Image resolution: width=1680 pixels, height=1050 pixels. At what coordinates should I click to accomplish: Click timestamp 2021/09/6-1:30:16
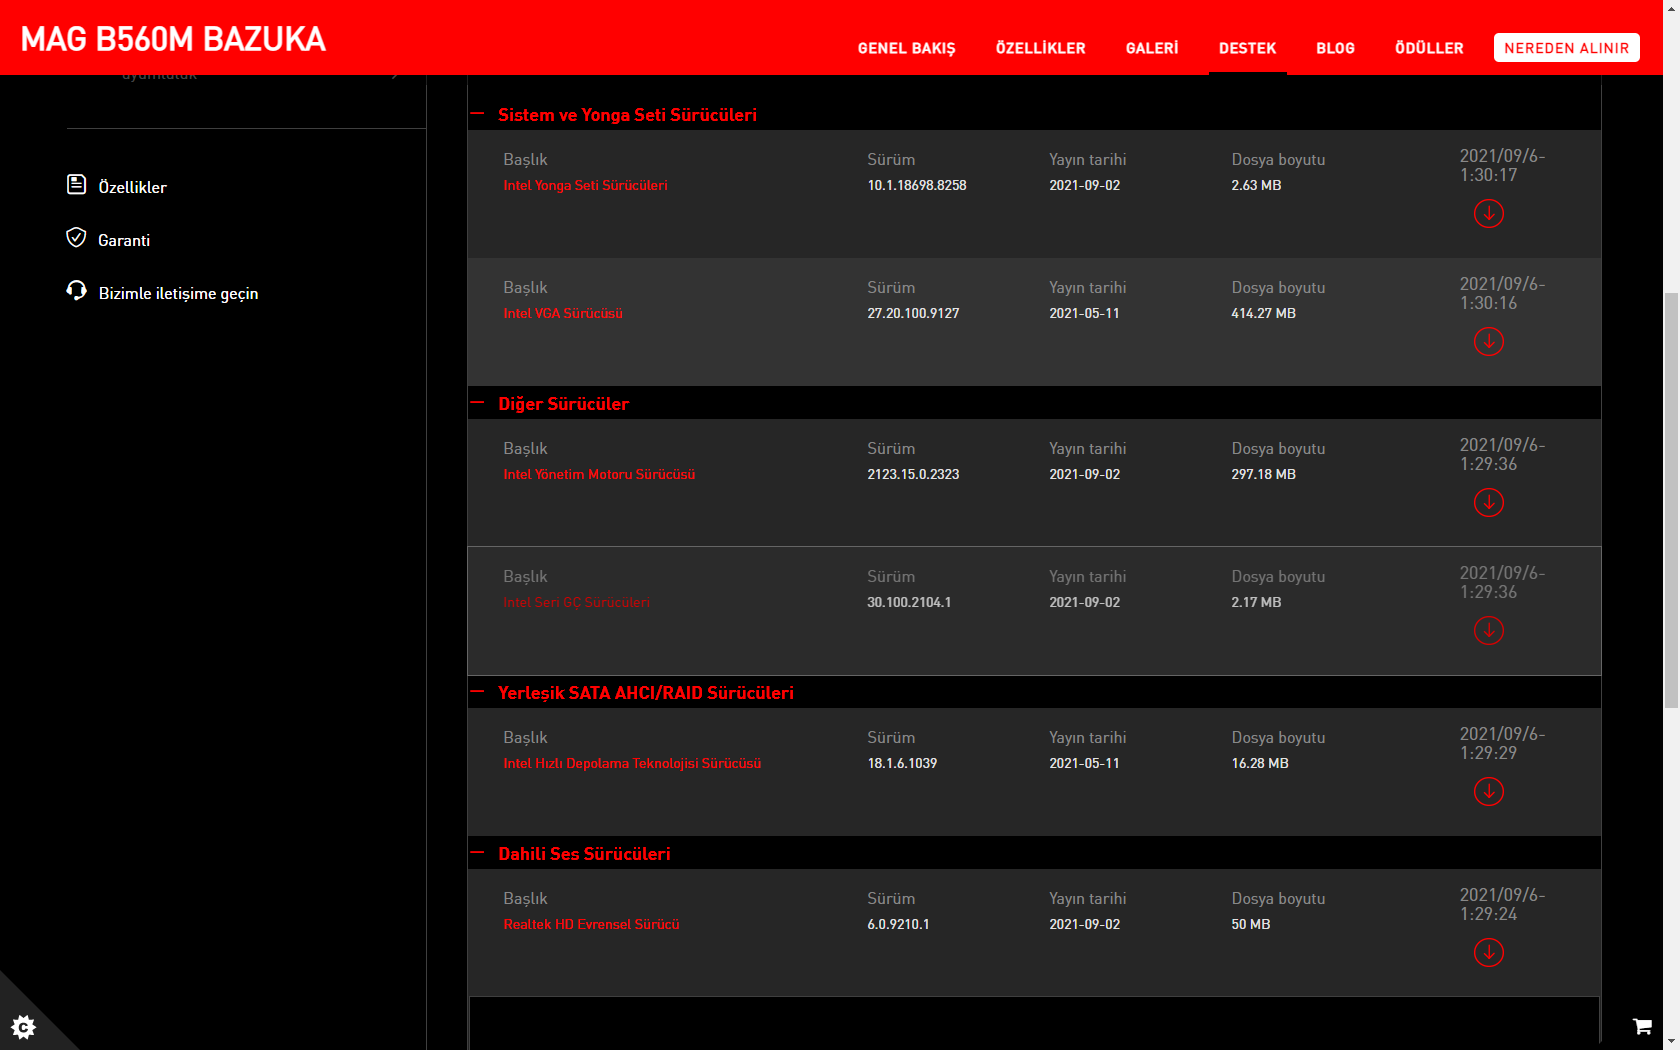(x=1502, y=293)
